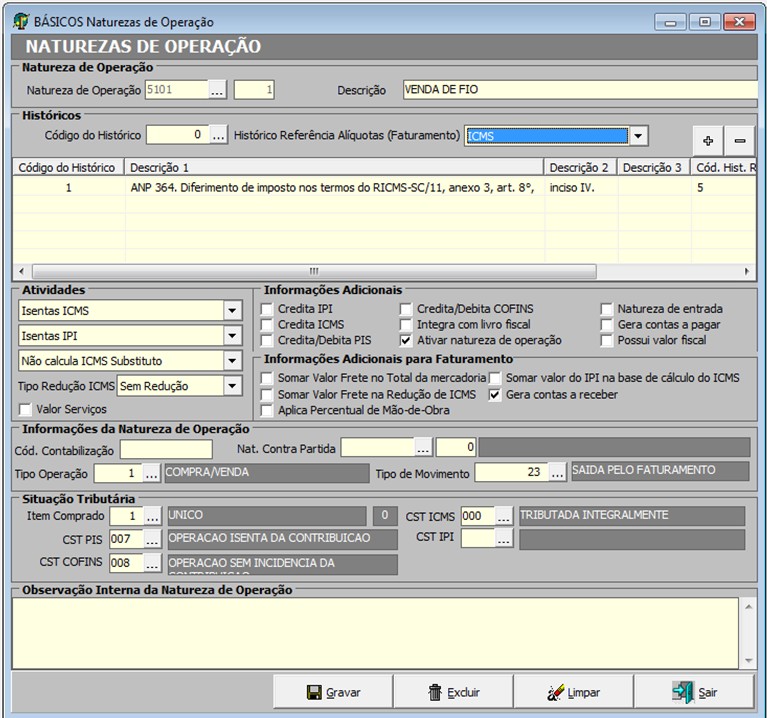
Task: Click the plus icon to add histórico
Action: pyautogui.click(x=708, y=141)
